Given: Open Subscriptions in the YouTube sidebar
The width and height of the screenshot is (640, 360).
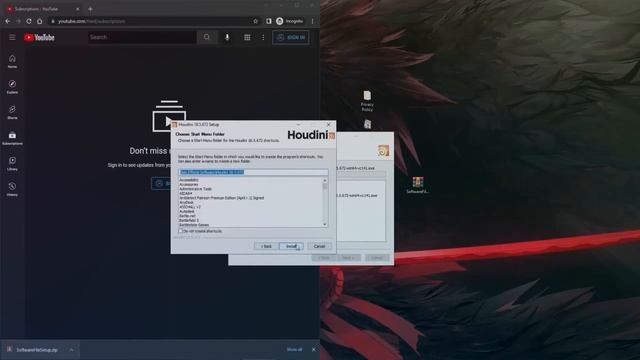Looking at the screenshot, I should pyautogui.click(x=12, y=138).
